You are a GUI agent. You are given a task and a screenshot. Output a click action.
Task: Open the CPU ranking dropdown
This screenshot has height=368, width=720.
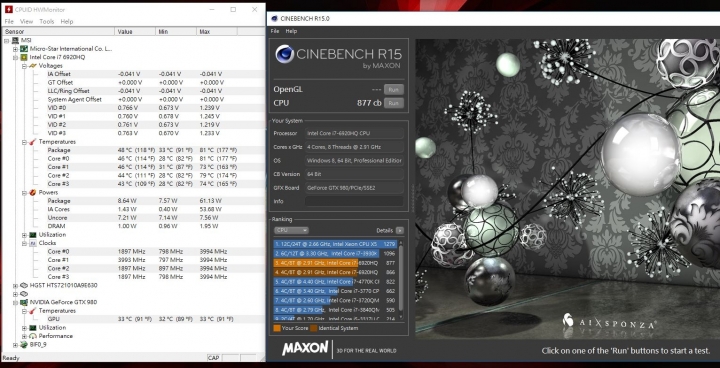pos(291,230)
